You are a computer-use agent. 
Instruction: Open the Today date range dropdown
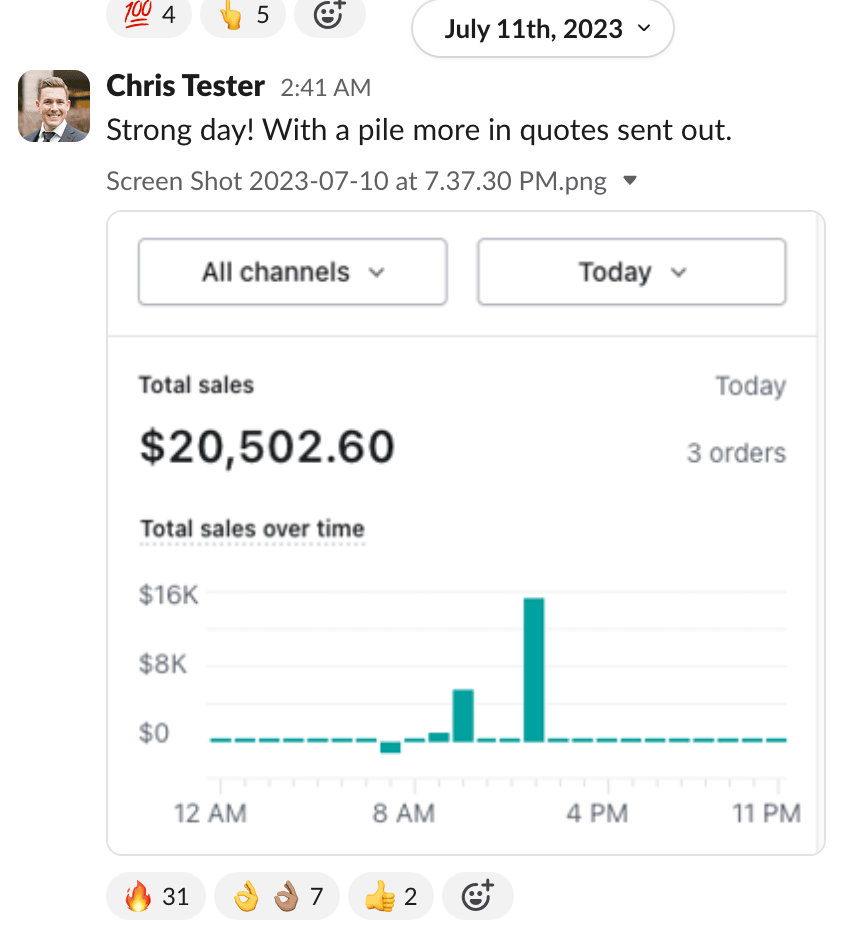[631, 272]
